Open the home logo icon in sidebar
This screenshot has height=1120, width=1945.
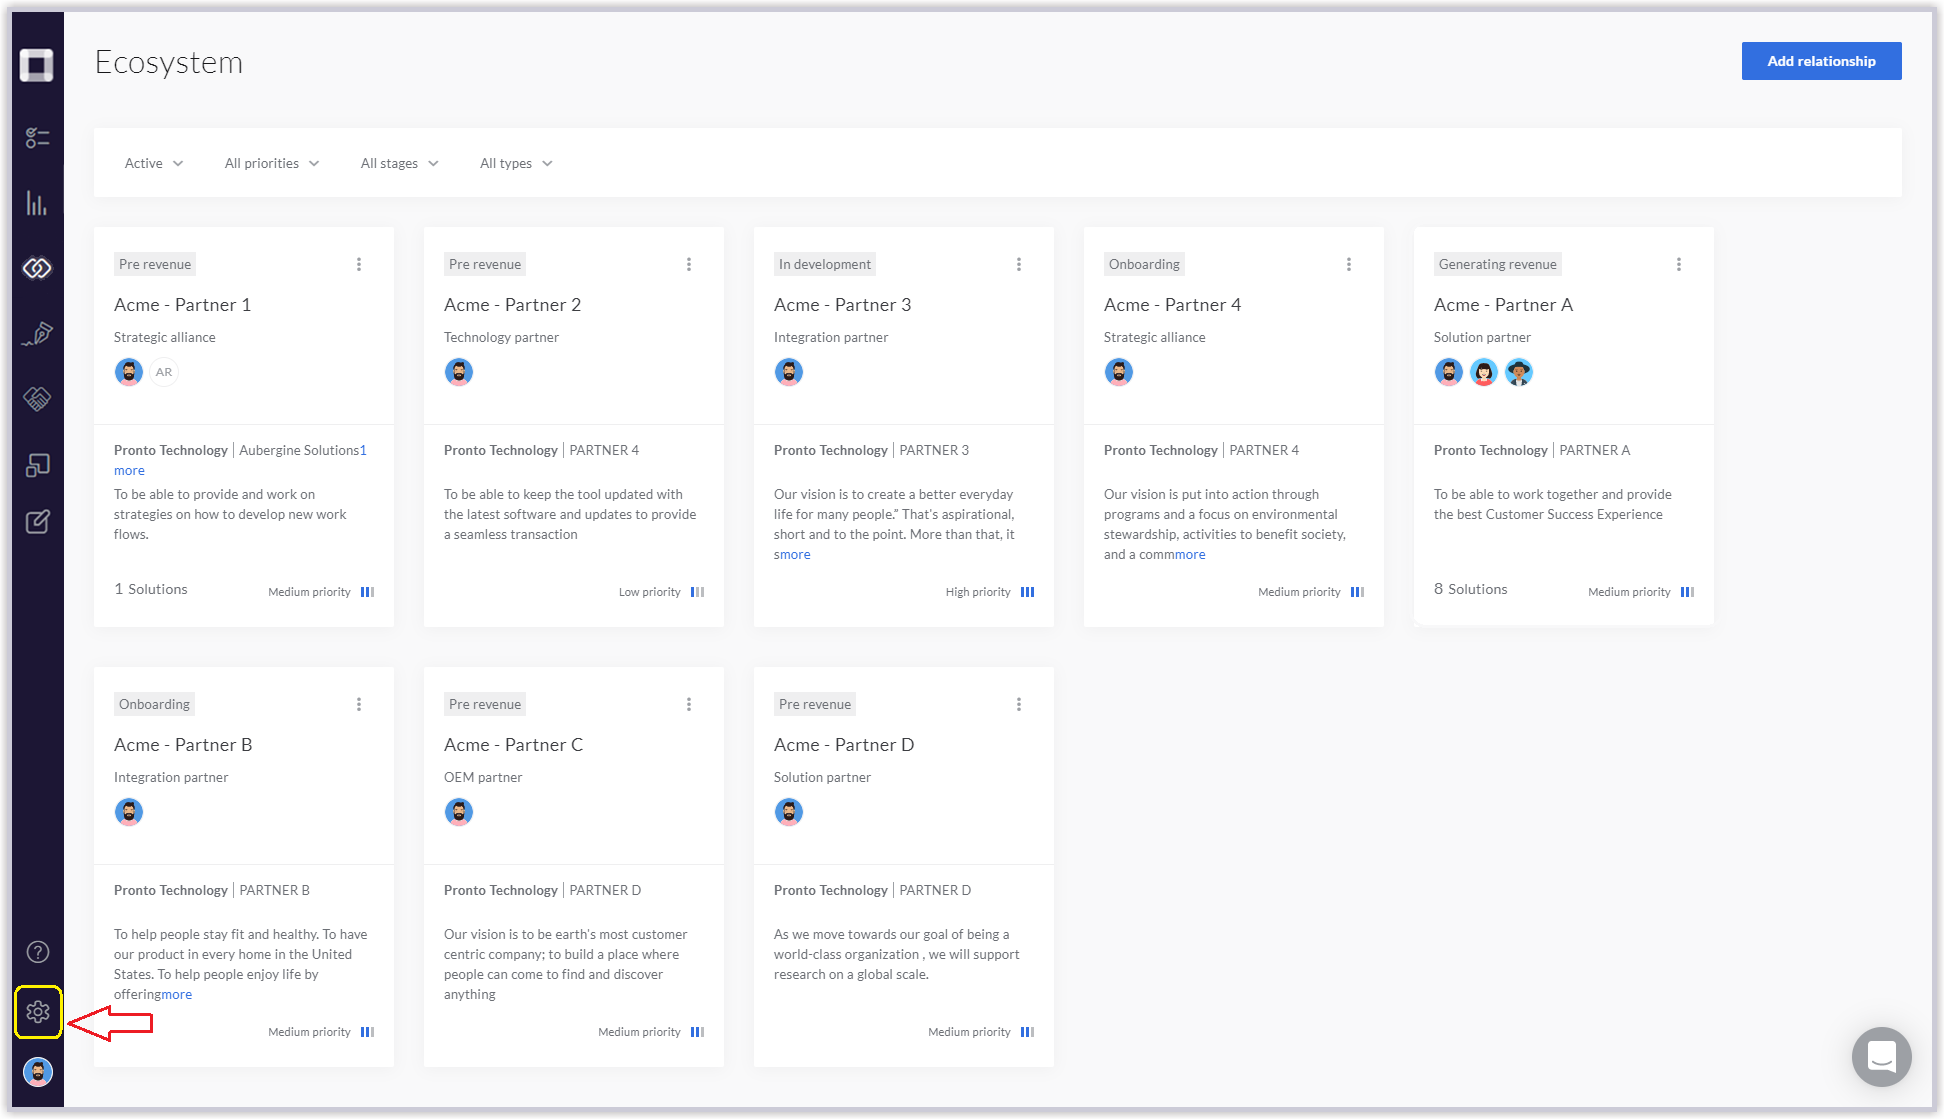[x=37, y=66]
